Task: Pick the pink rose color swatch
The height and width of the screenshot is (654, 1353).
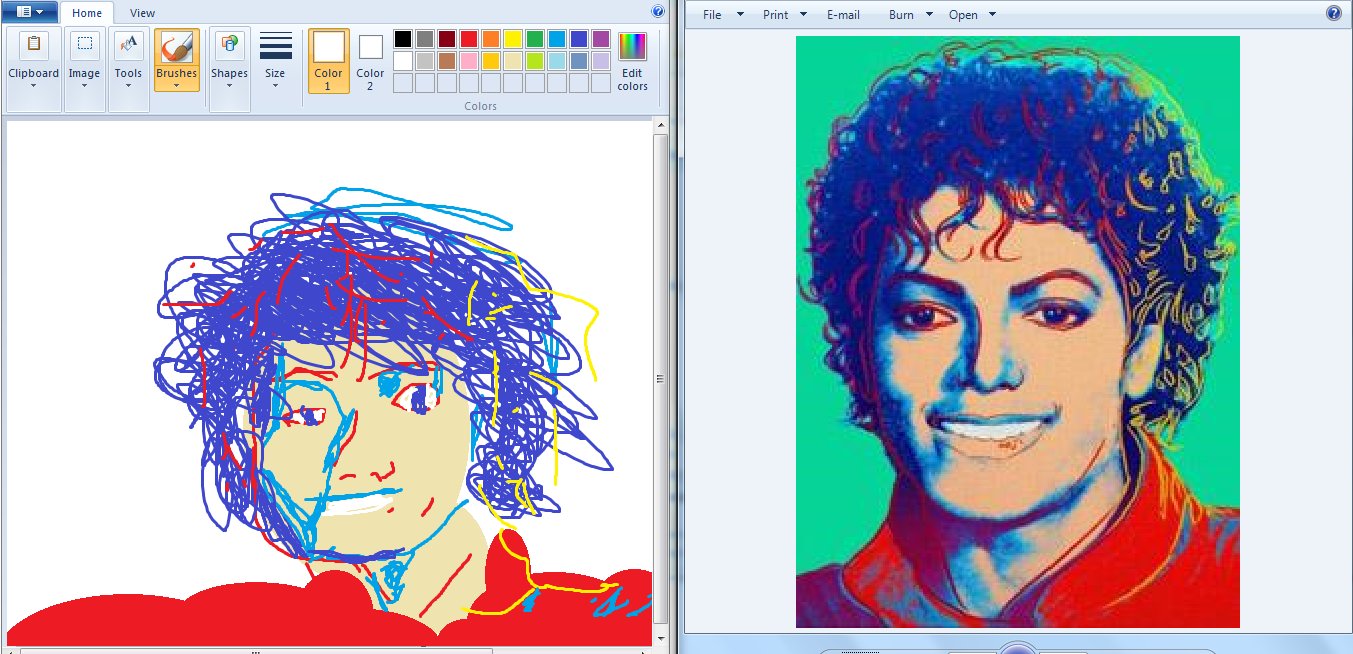Action: coord(468,61)
